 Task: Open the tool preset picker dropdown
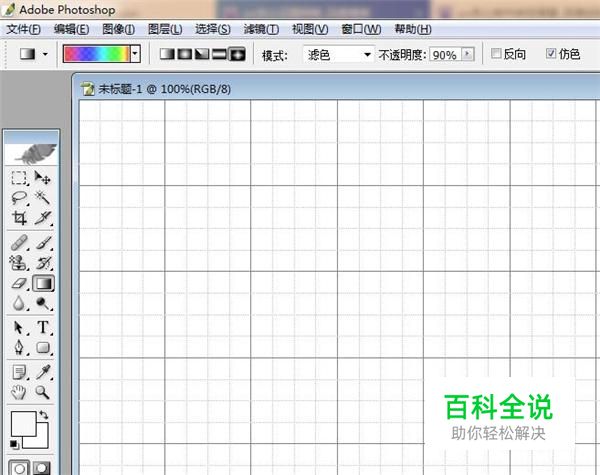(x=45, y=54)
